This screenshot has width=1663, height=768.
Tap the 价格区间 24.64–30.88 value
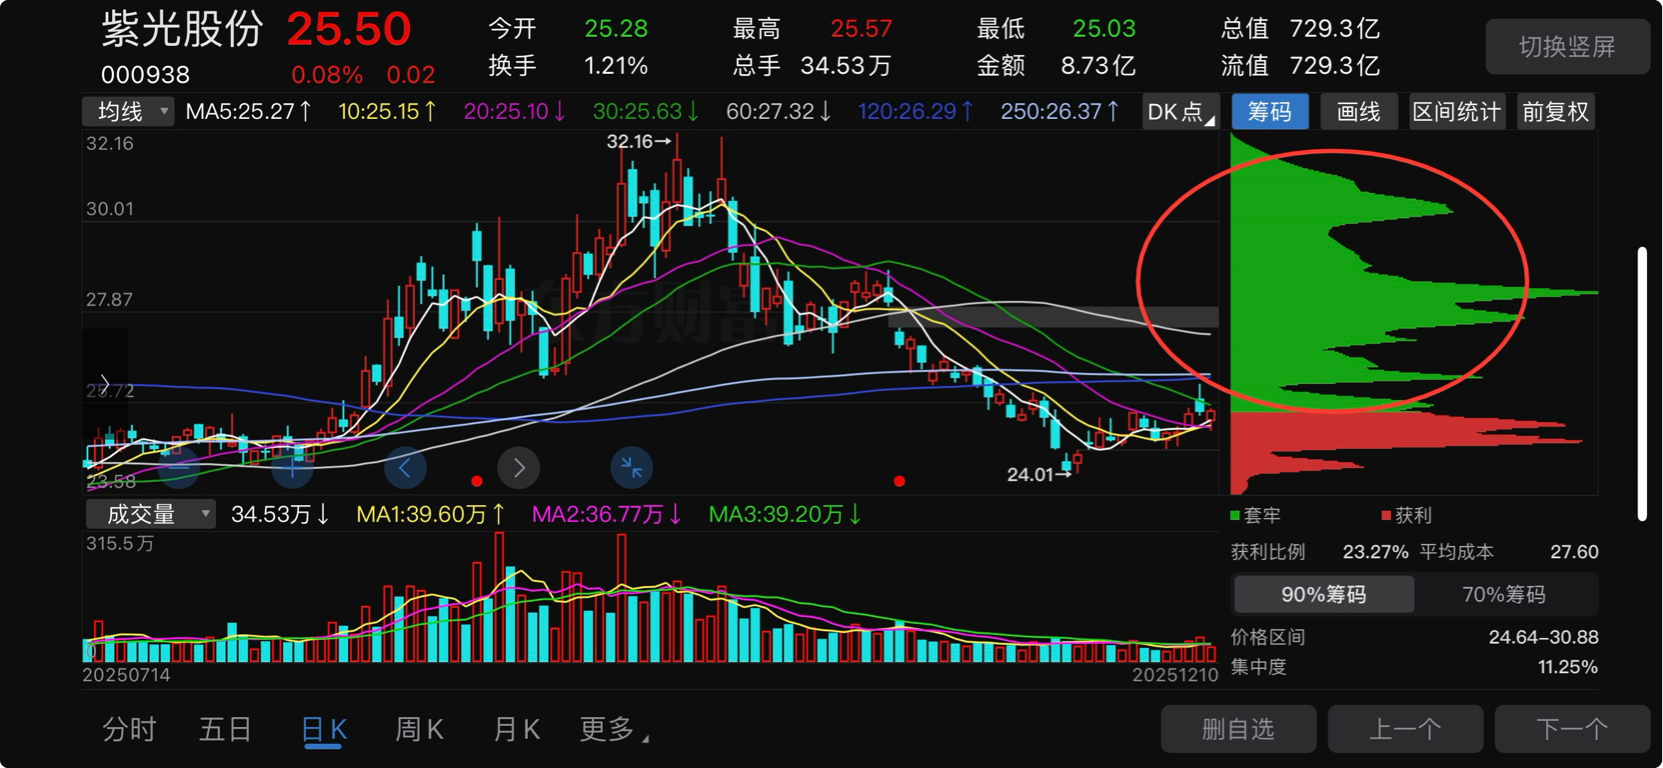[1543, 637]
